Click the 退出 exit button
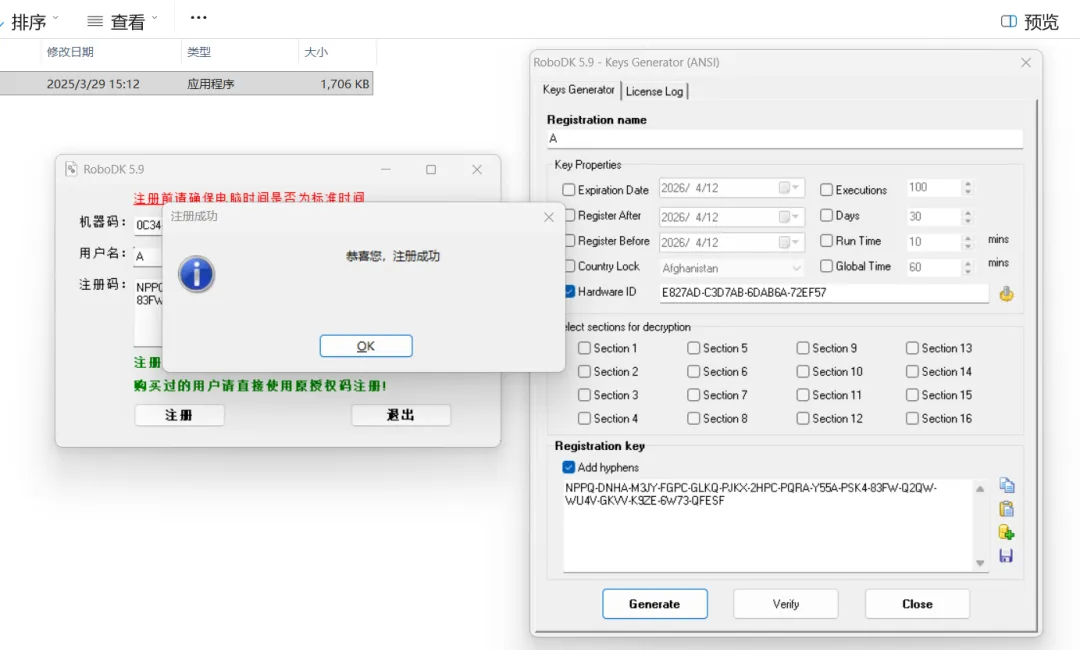1080x650 pixels. pos(401,415)
